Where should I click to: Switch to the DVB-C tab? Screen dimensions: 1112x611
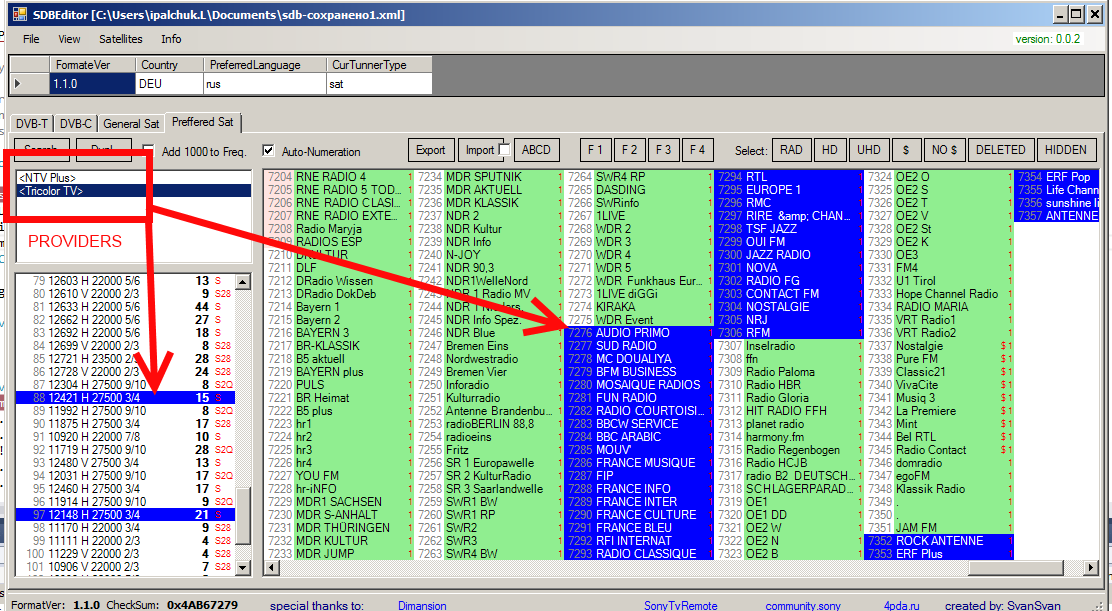(x=75, y=124)
